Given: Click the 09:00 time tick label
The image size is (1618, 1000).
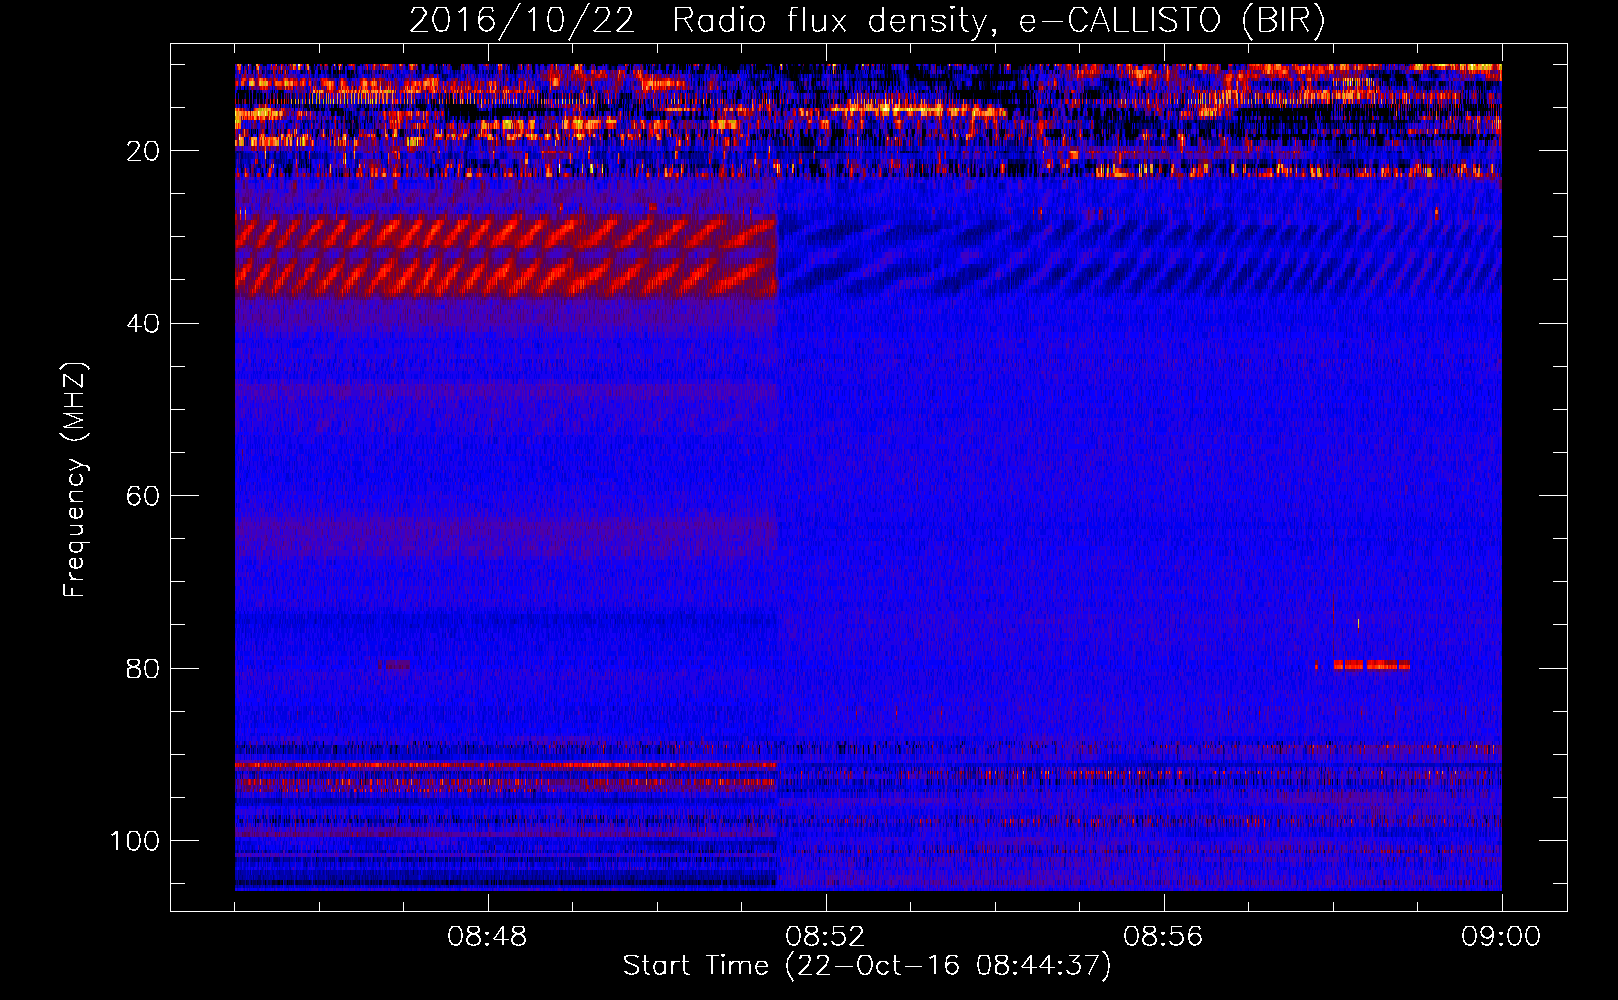Looking at the screenshot, I should (x=1501, y=937).
